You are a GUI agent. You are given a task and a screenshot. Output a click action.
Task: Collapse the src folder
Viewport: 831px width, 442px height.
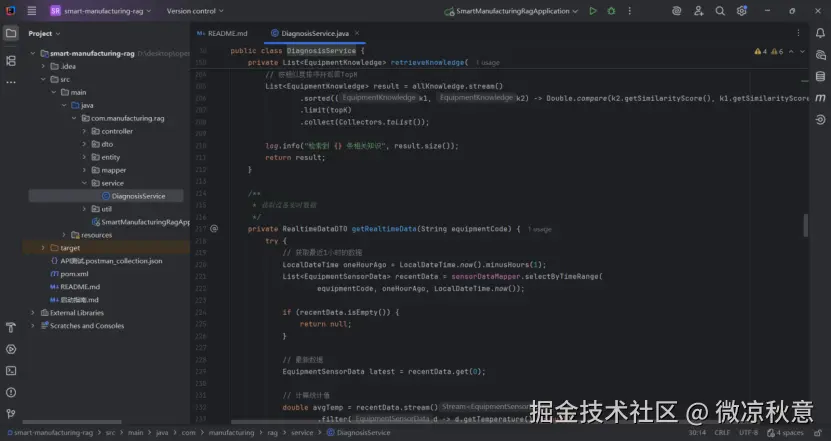[43, 79]
